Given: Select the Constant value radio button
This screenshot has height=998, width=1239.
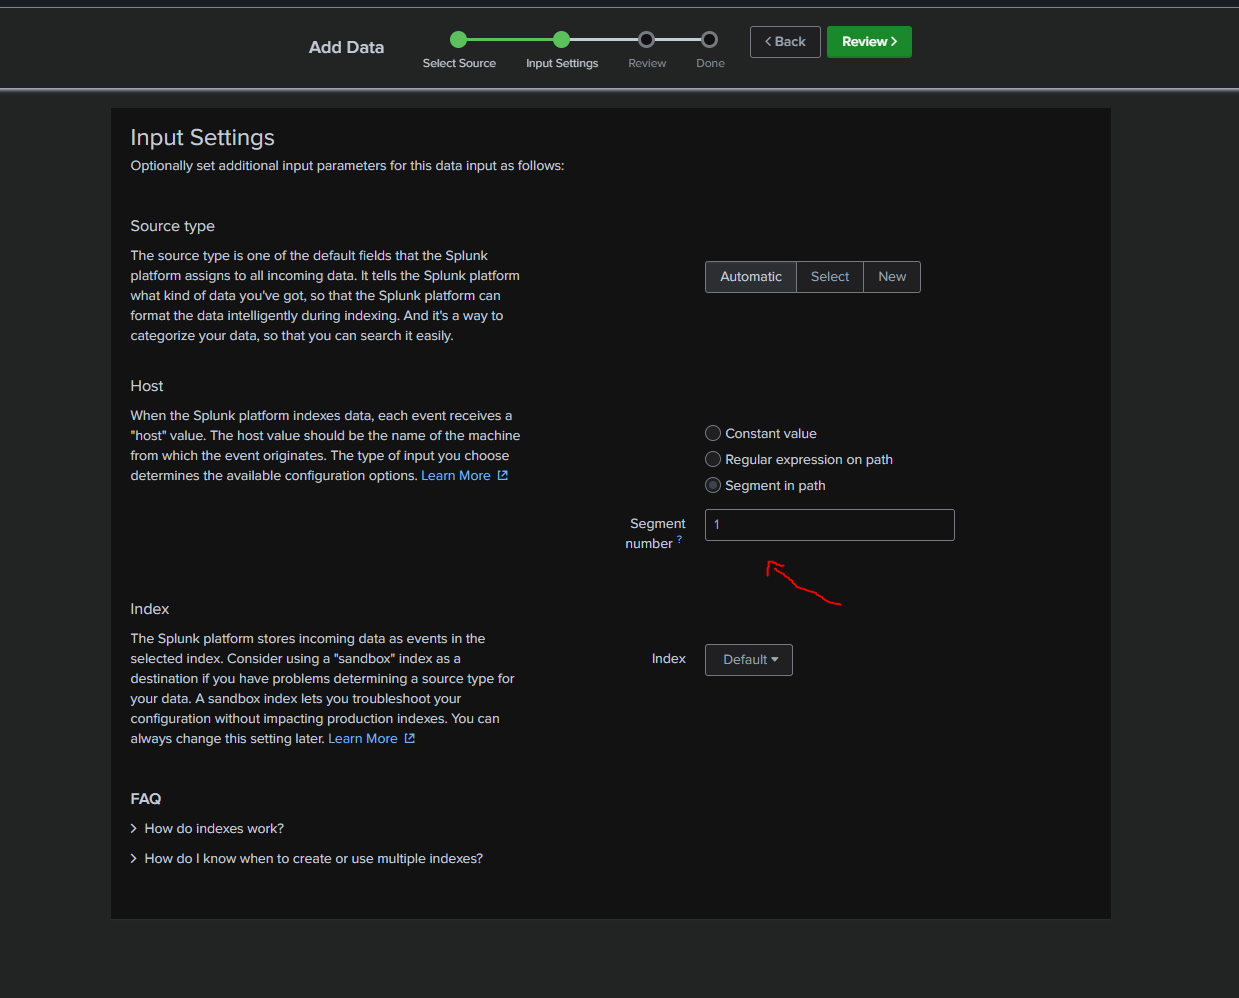Looking at the screenshot, I should pyautogui.click(x=713, y=433).
